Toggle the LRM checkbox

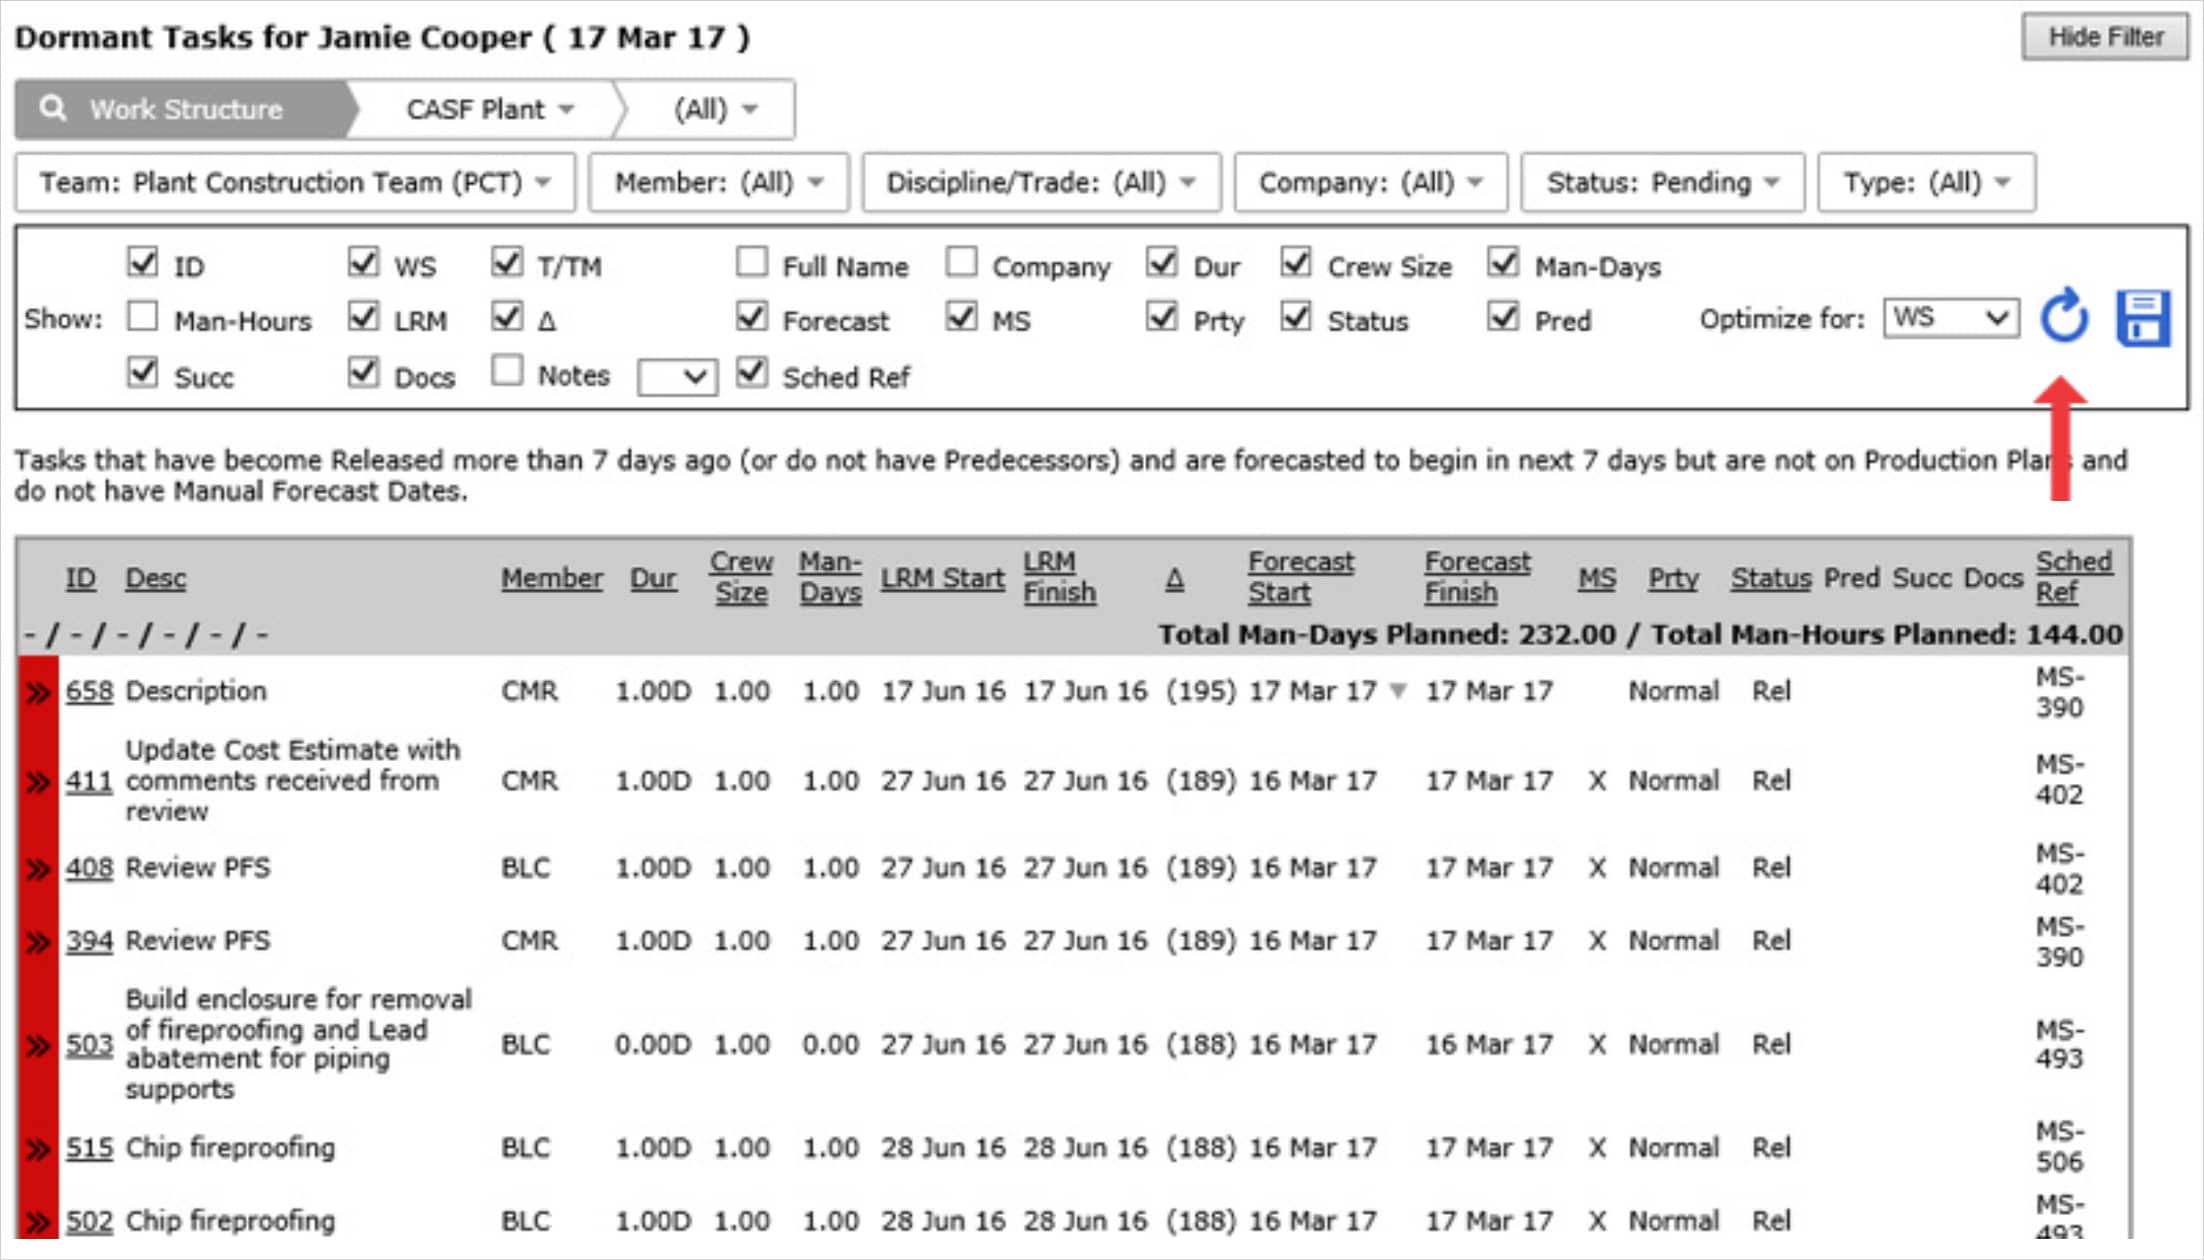tap(363, 316)
